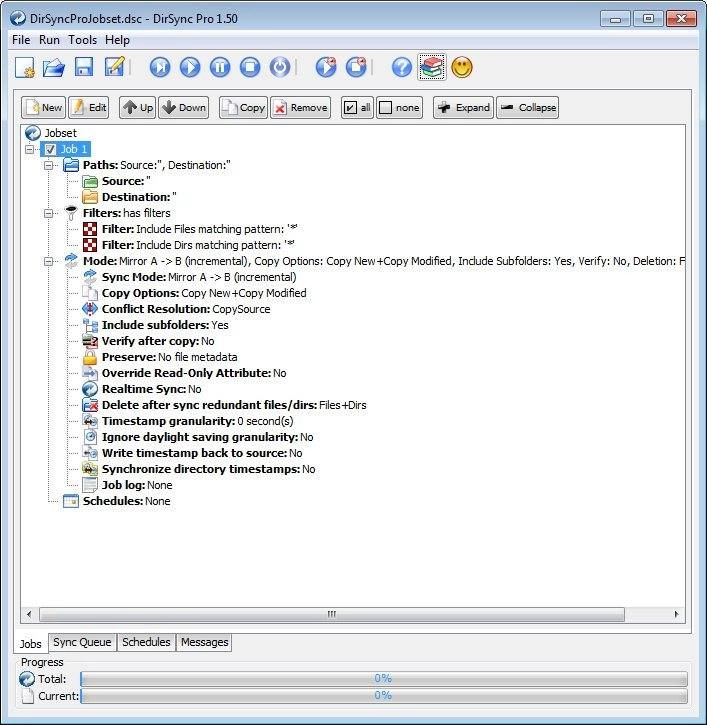The height and width of the screenshot is (725, 707).
Task: Check all jobs with the 'all' button
Action: pyautogui.click(x=357, y=108)
